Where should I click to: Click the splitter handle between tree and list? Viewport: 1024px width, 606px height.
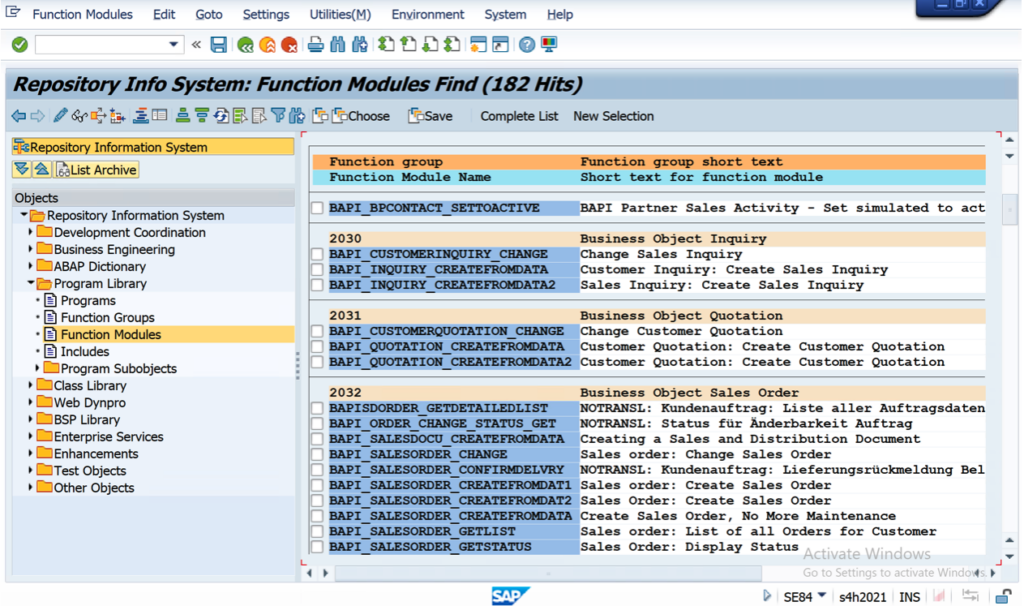298,366
